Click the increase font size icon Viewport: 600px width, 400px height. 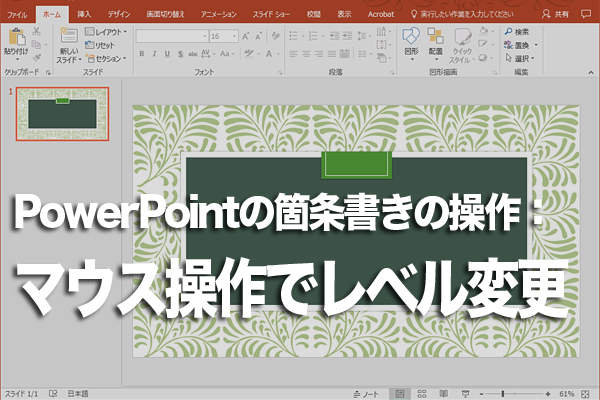(246, 36)
